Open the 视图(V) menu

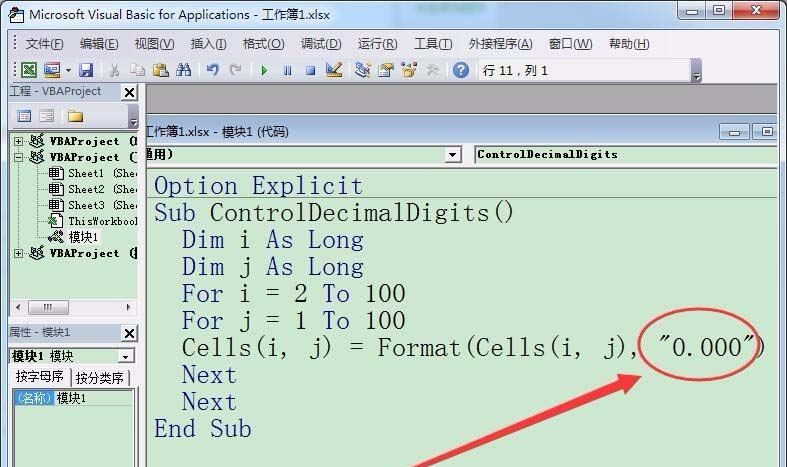coord(154,44)
